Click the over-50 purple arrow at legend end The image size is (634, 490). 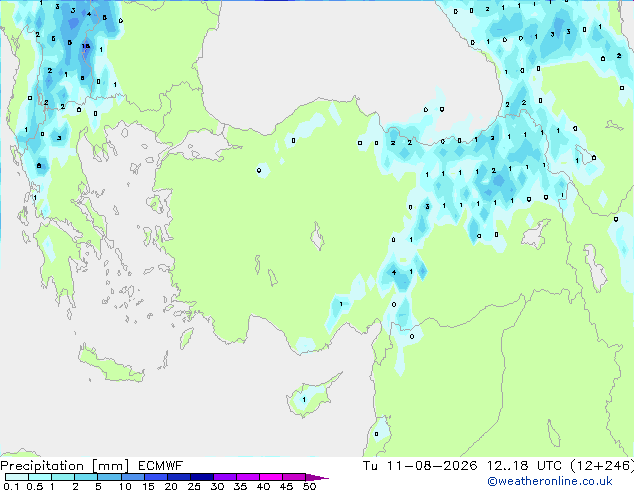click(317, 477)
